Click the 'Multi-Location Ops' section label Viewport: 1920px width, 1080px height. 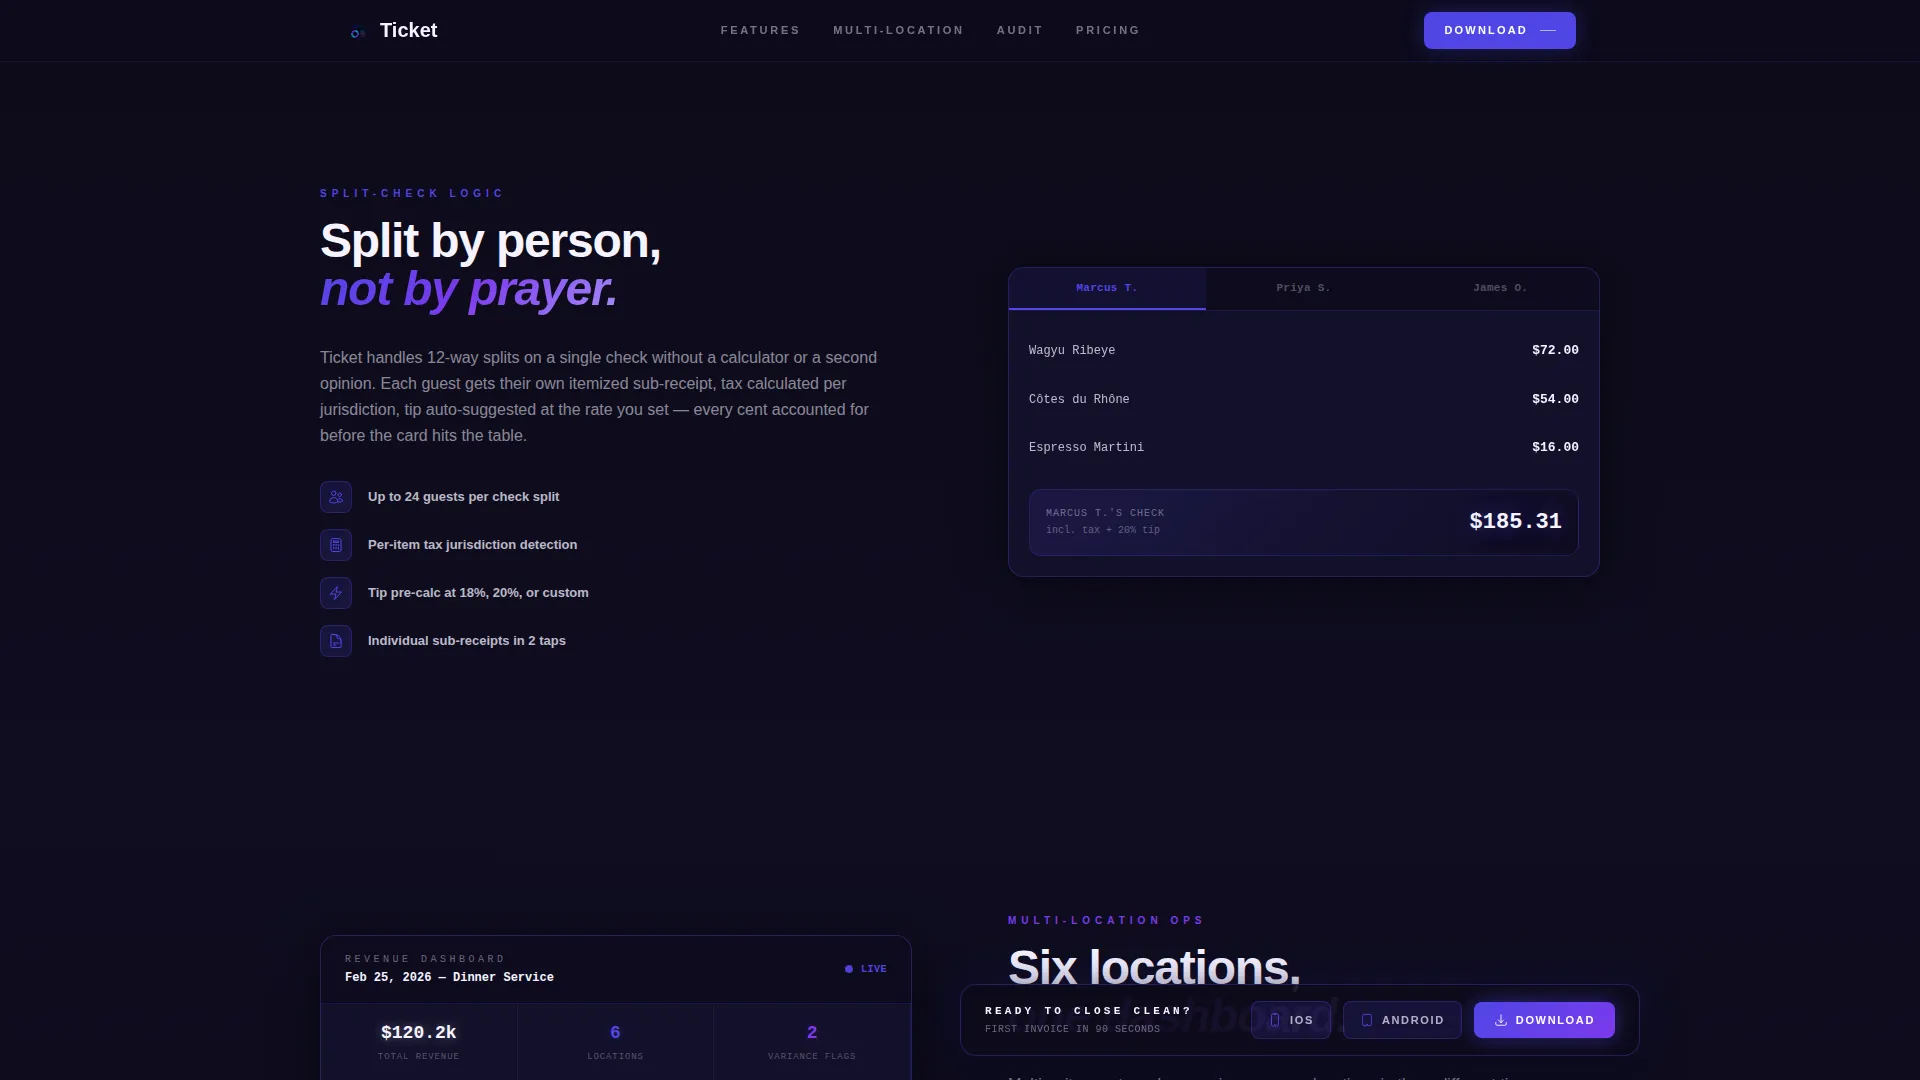tap(1106, 920)
